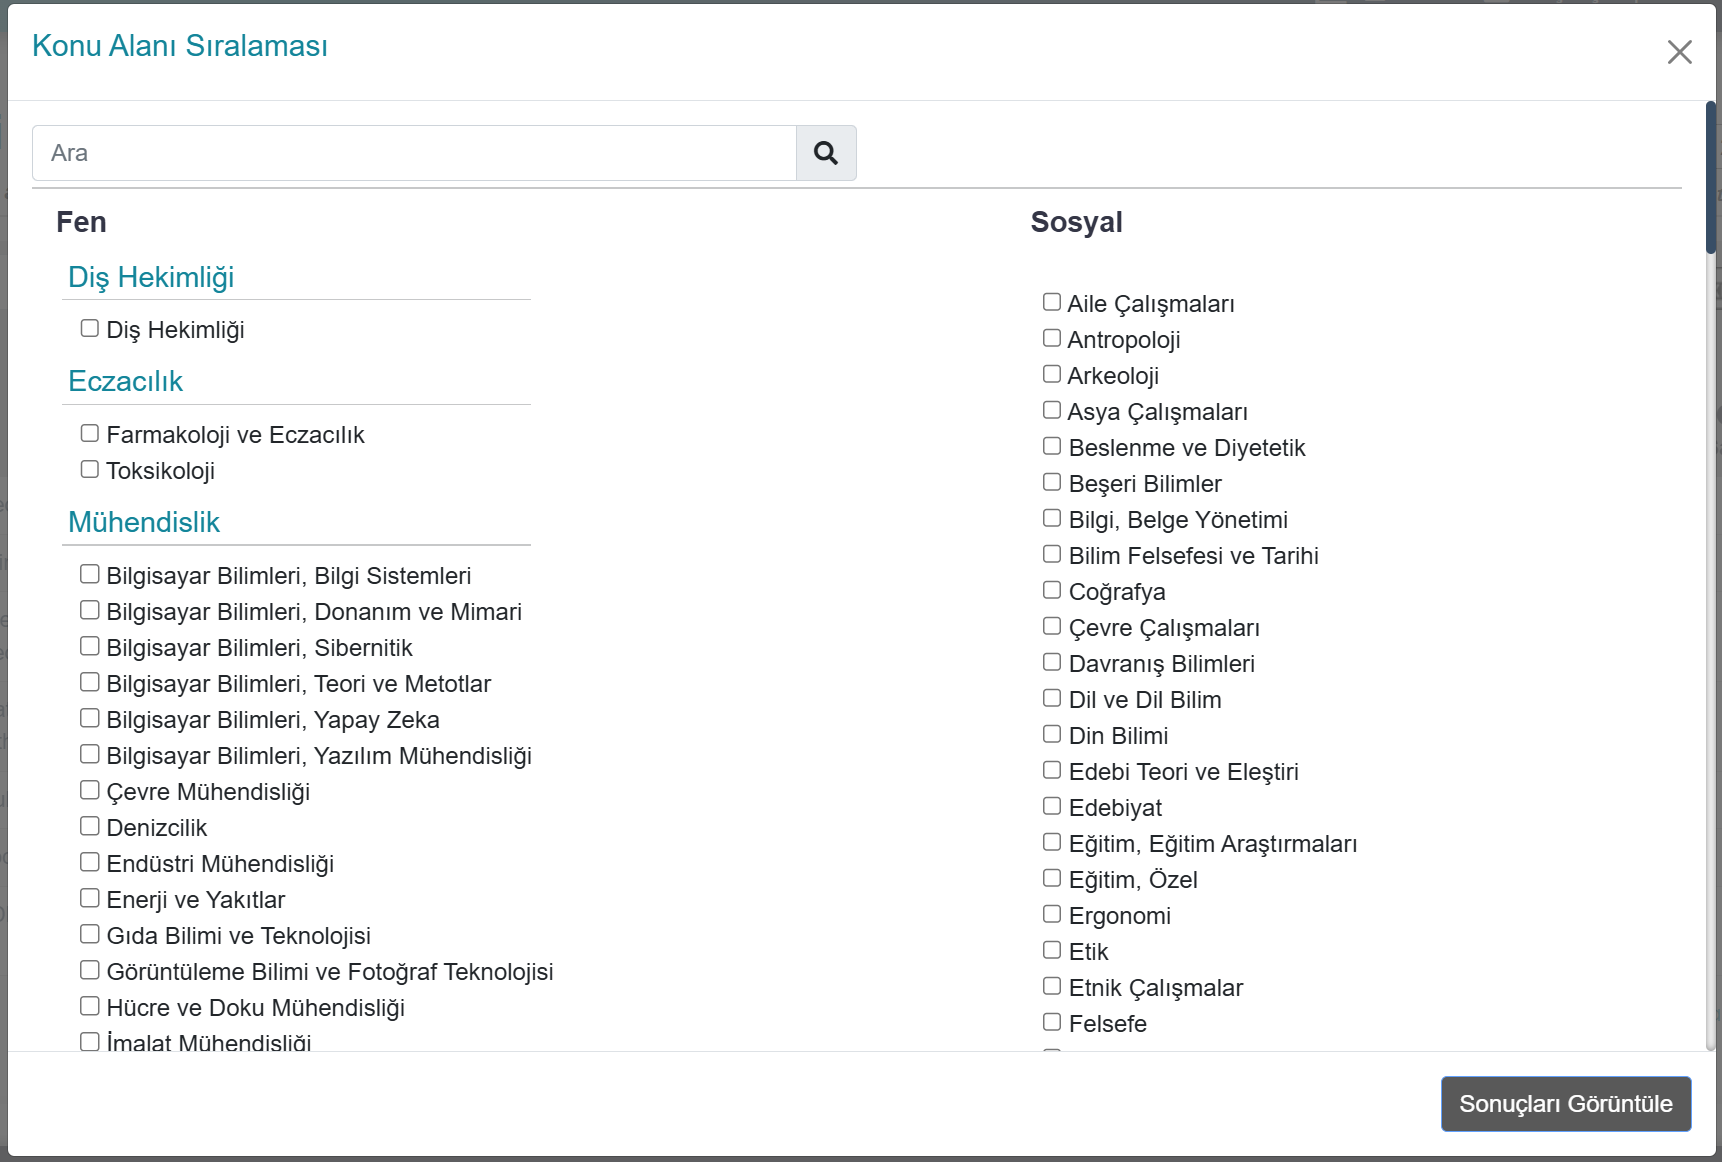The height and width of the screenshot is (1162, 1722).
Task: Select Eğitim, Eğitim Araştırmaları checkbox
Action: (1052, 842)
